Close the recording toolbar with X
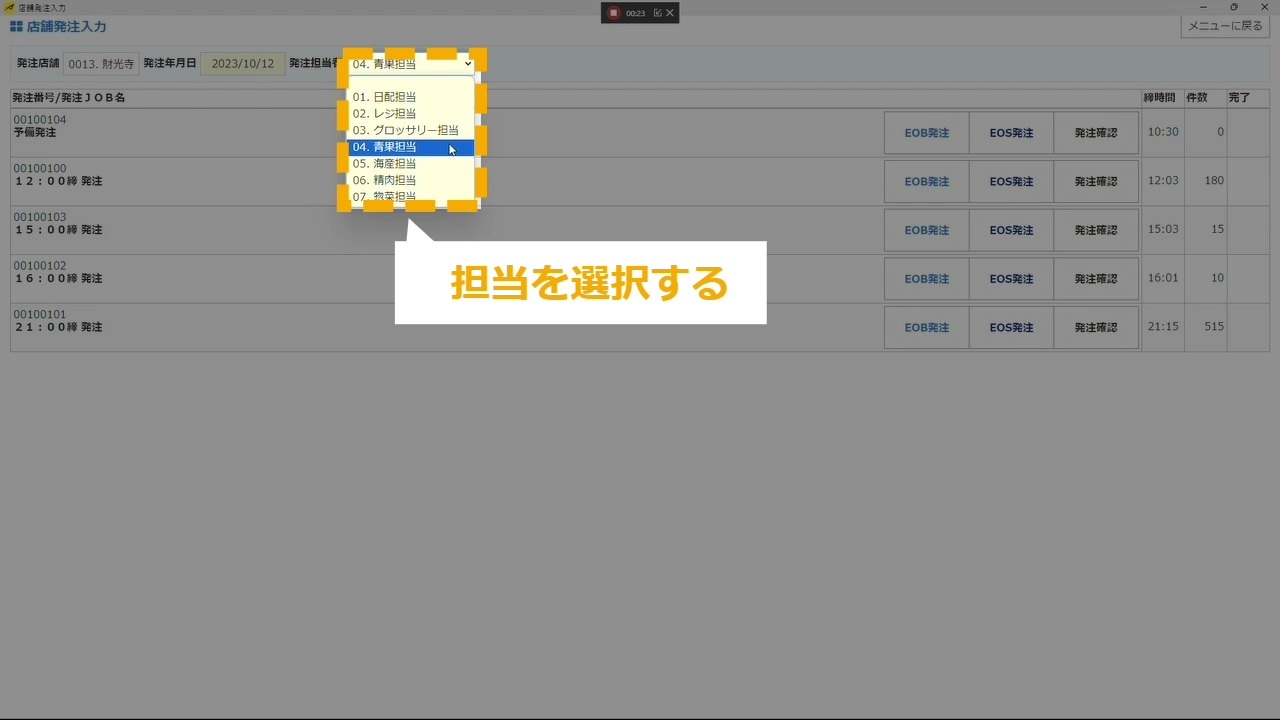This screenshot has width=1280, height=720. (x=670, y=13)
